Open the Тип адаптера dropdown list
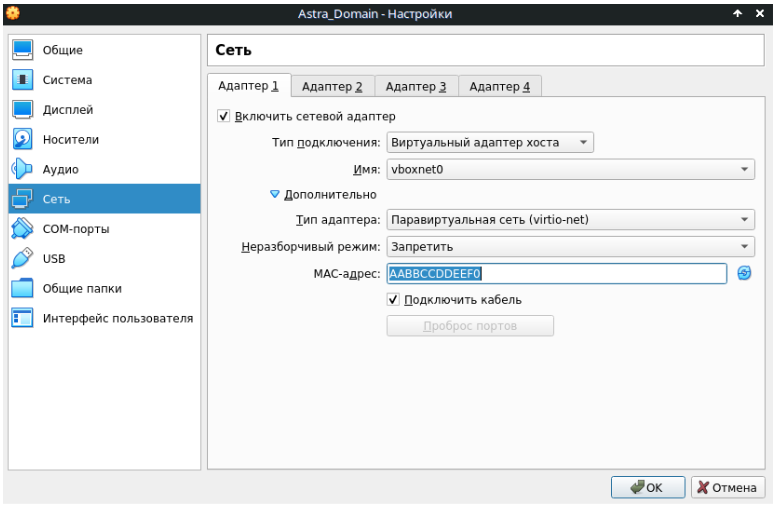Image resolution: width=778 pixels, height=508 pixels. tap(570, 220)
